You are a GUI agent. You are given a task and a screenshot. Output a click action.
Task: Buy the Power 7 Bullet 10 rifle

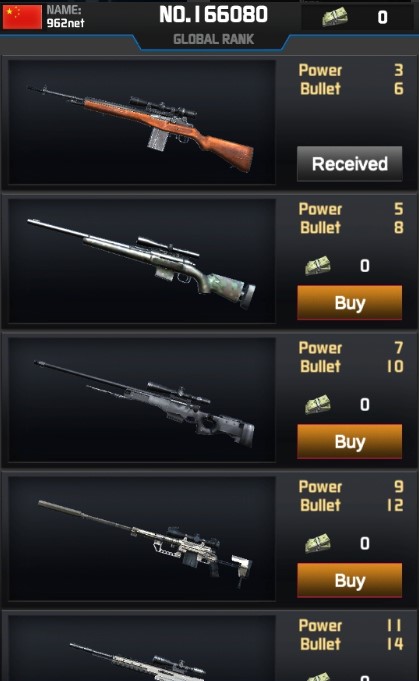pos(350,442)
